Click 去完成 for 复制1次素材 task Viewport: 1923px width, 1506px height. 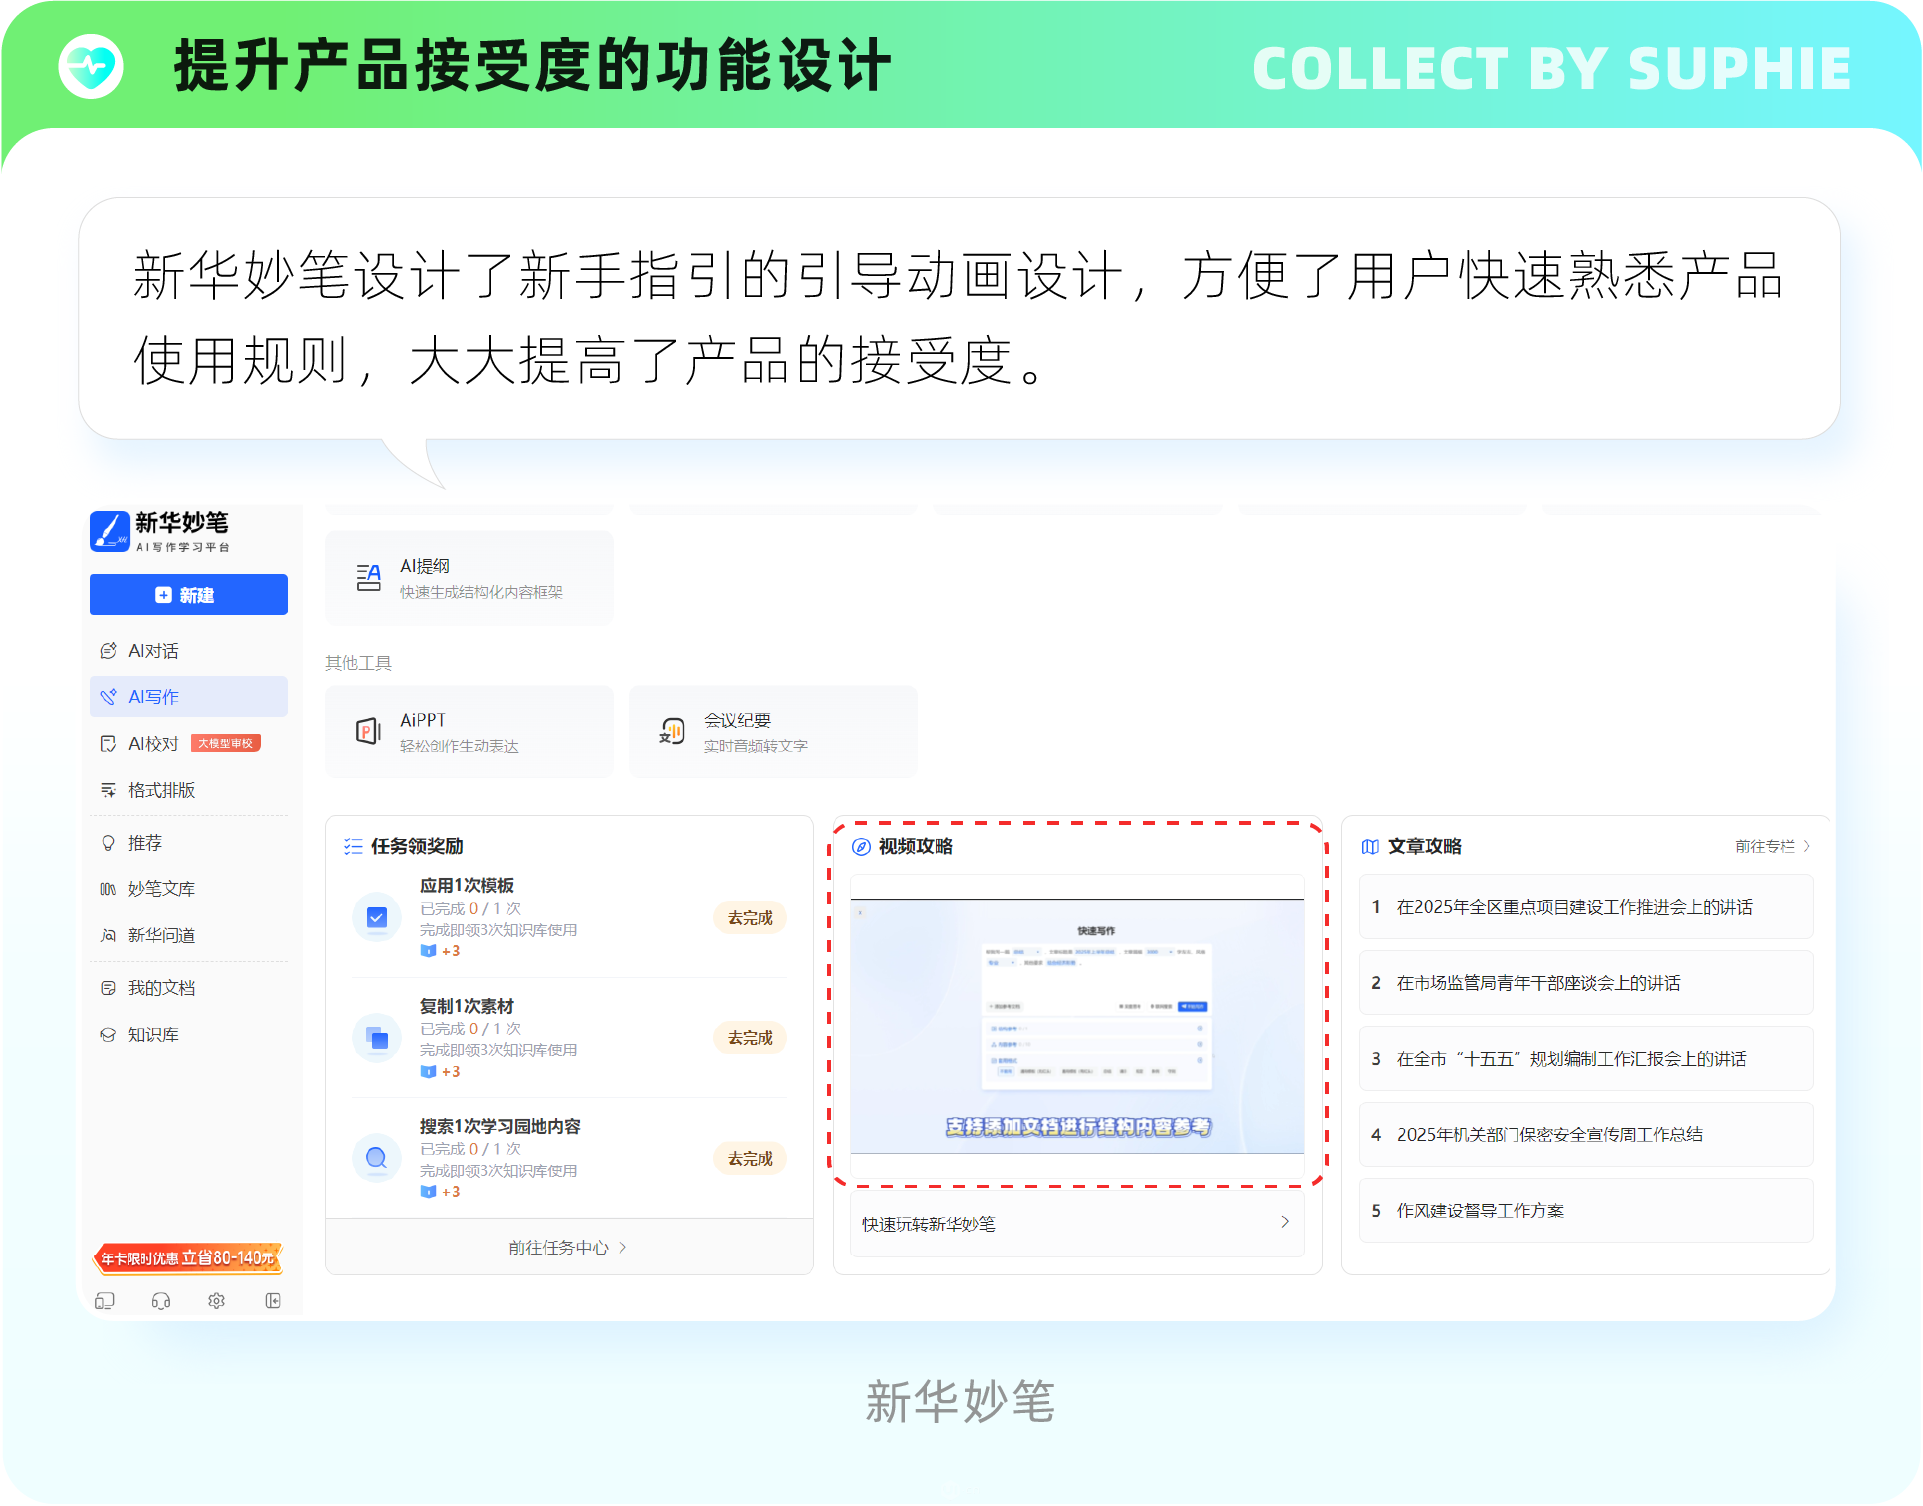pos(750,1038)
